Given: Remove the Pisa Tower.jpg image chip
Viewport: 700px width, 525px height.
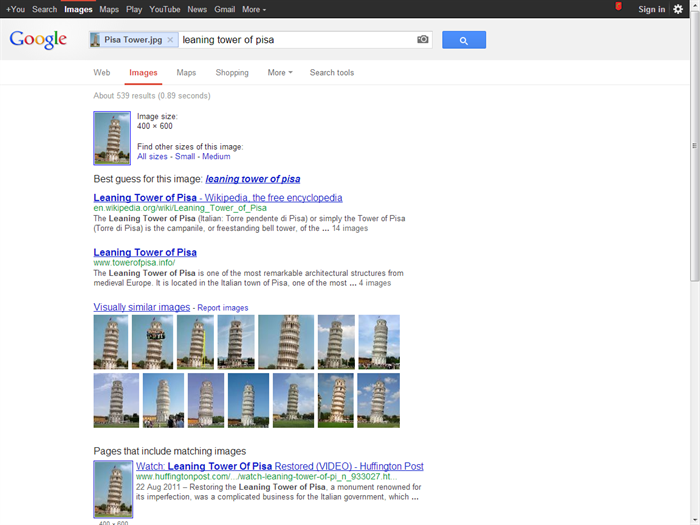Looking at the screenshot, I should (170, 40).
